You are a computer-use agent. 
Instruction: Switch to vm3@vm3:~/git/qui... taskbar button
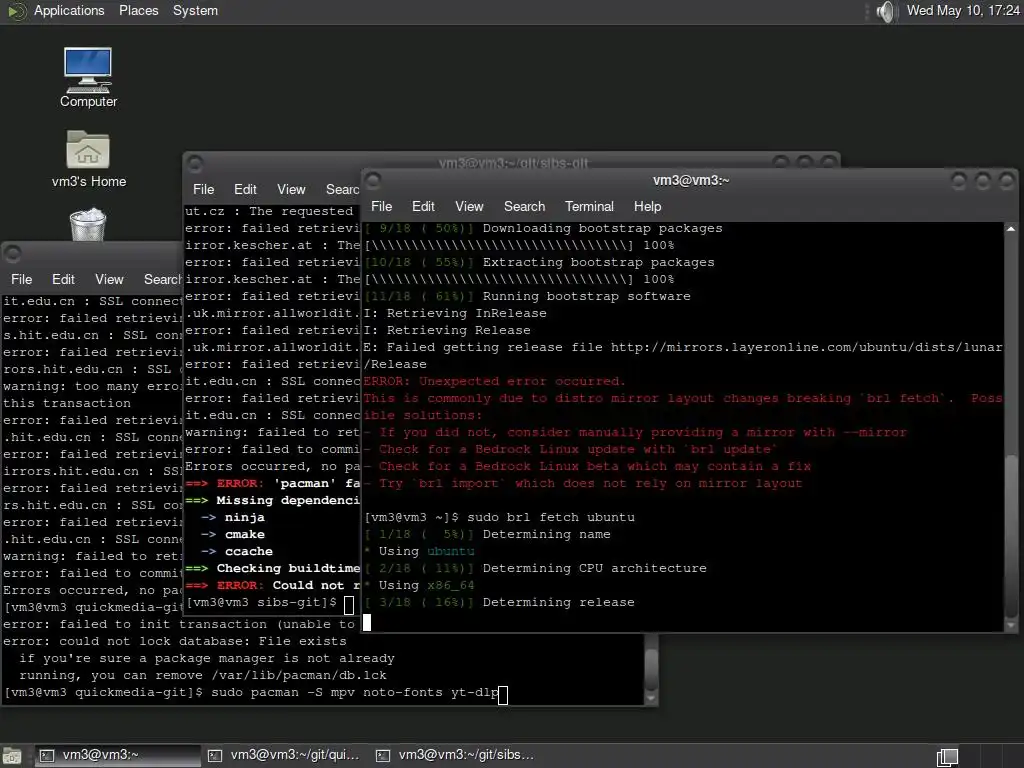(x=284, y=756)
